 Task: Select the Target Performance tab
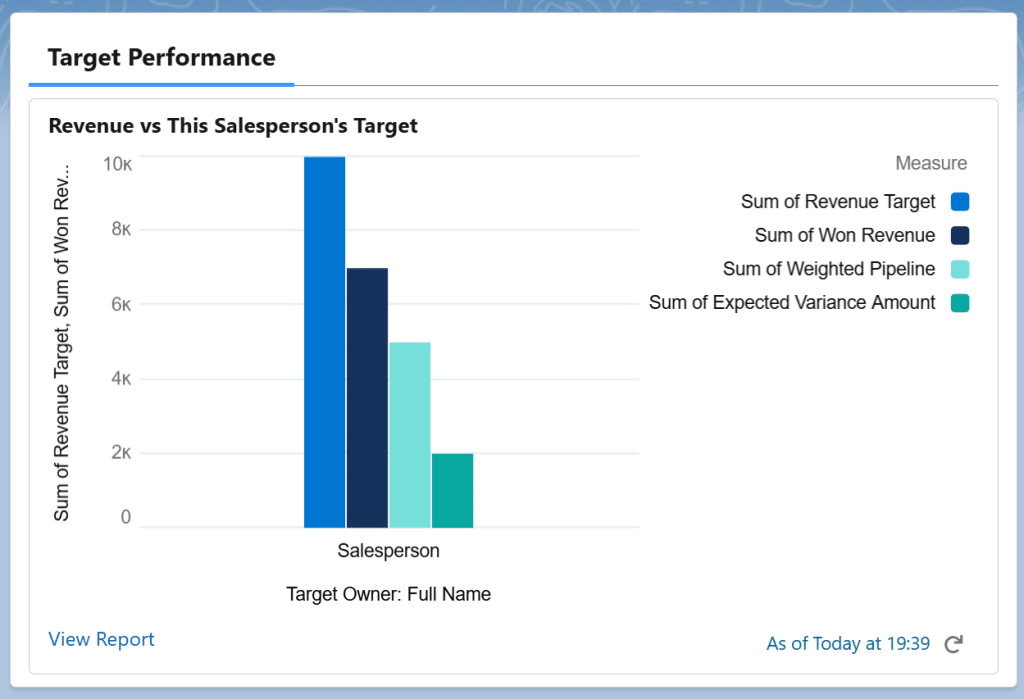click(161, 57)
